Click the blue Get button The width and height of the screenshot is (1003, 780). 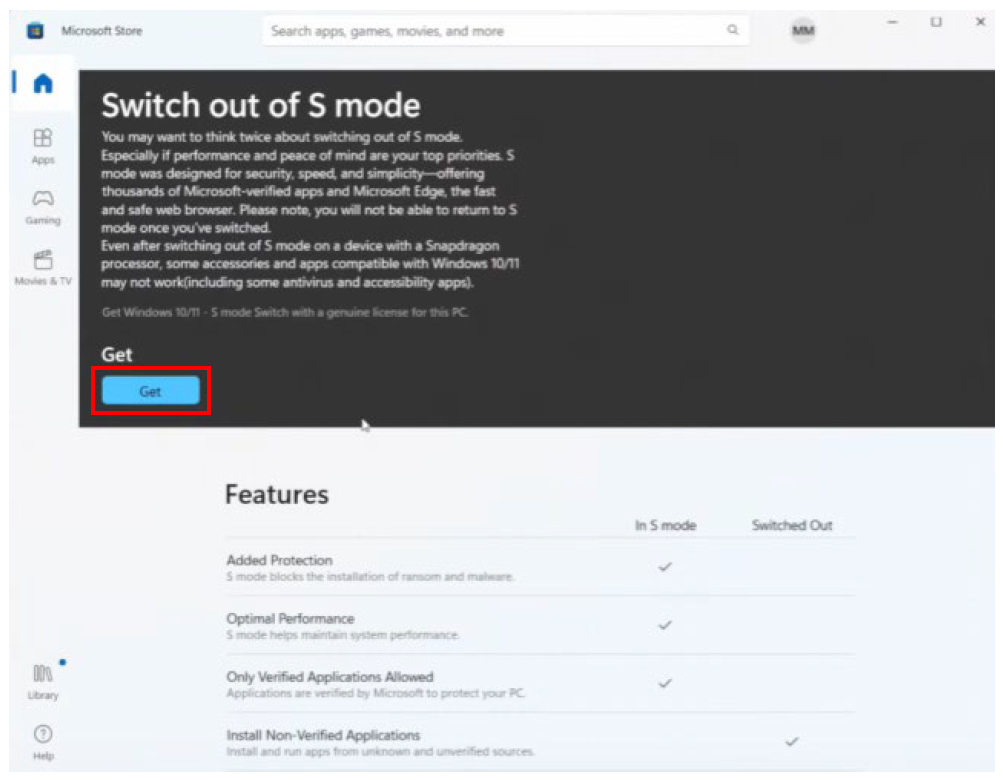pos(150,392)
